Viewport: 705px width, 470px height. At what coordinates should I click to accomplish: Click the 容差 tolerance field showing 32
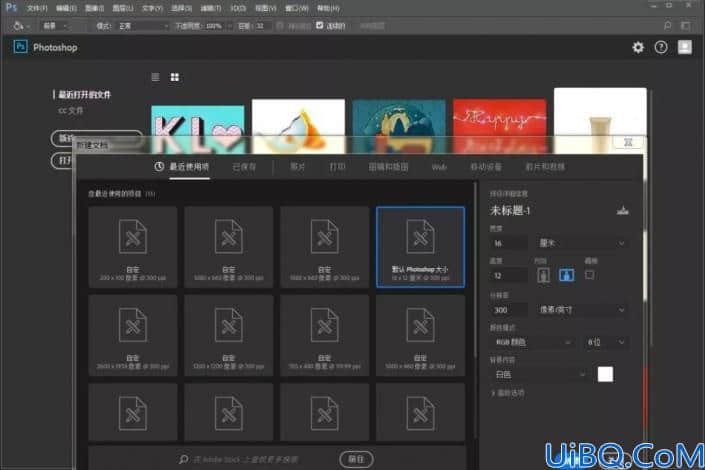(262, 26)
